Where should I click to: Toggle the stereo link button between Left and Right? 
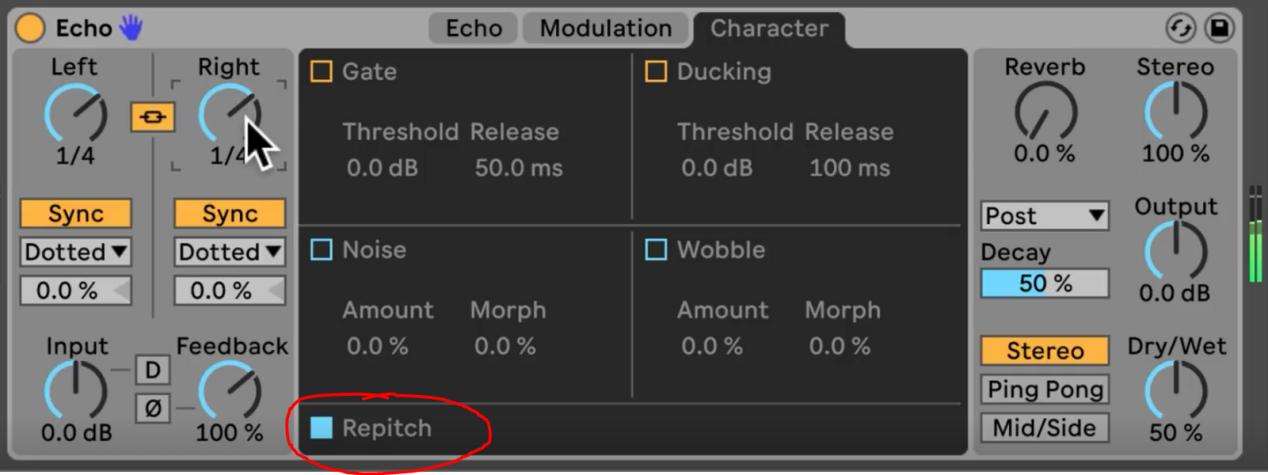tap(153, 118)
